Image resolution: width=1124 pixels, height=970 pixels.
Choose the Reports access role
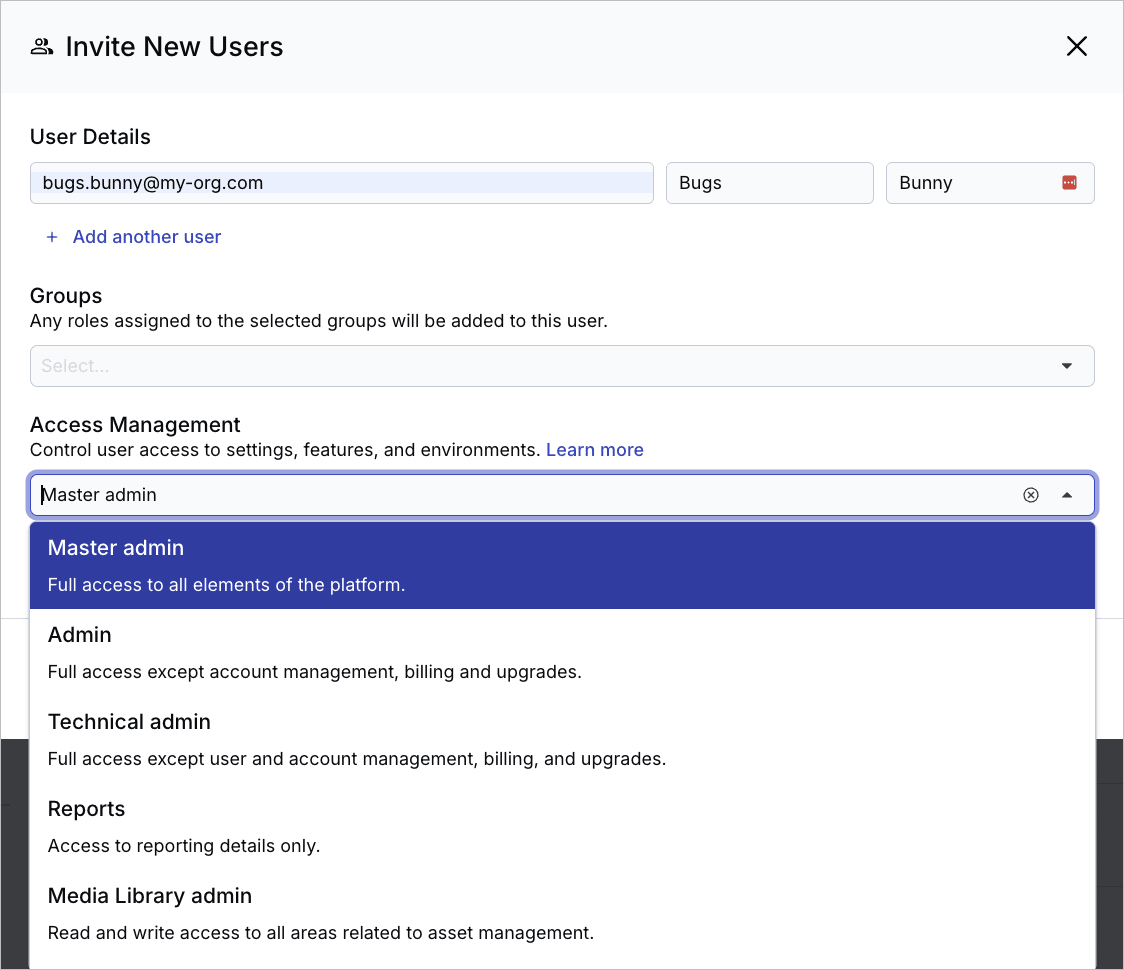tap(560, 826)
